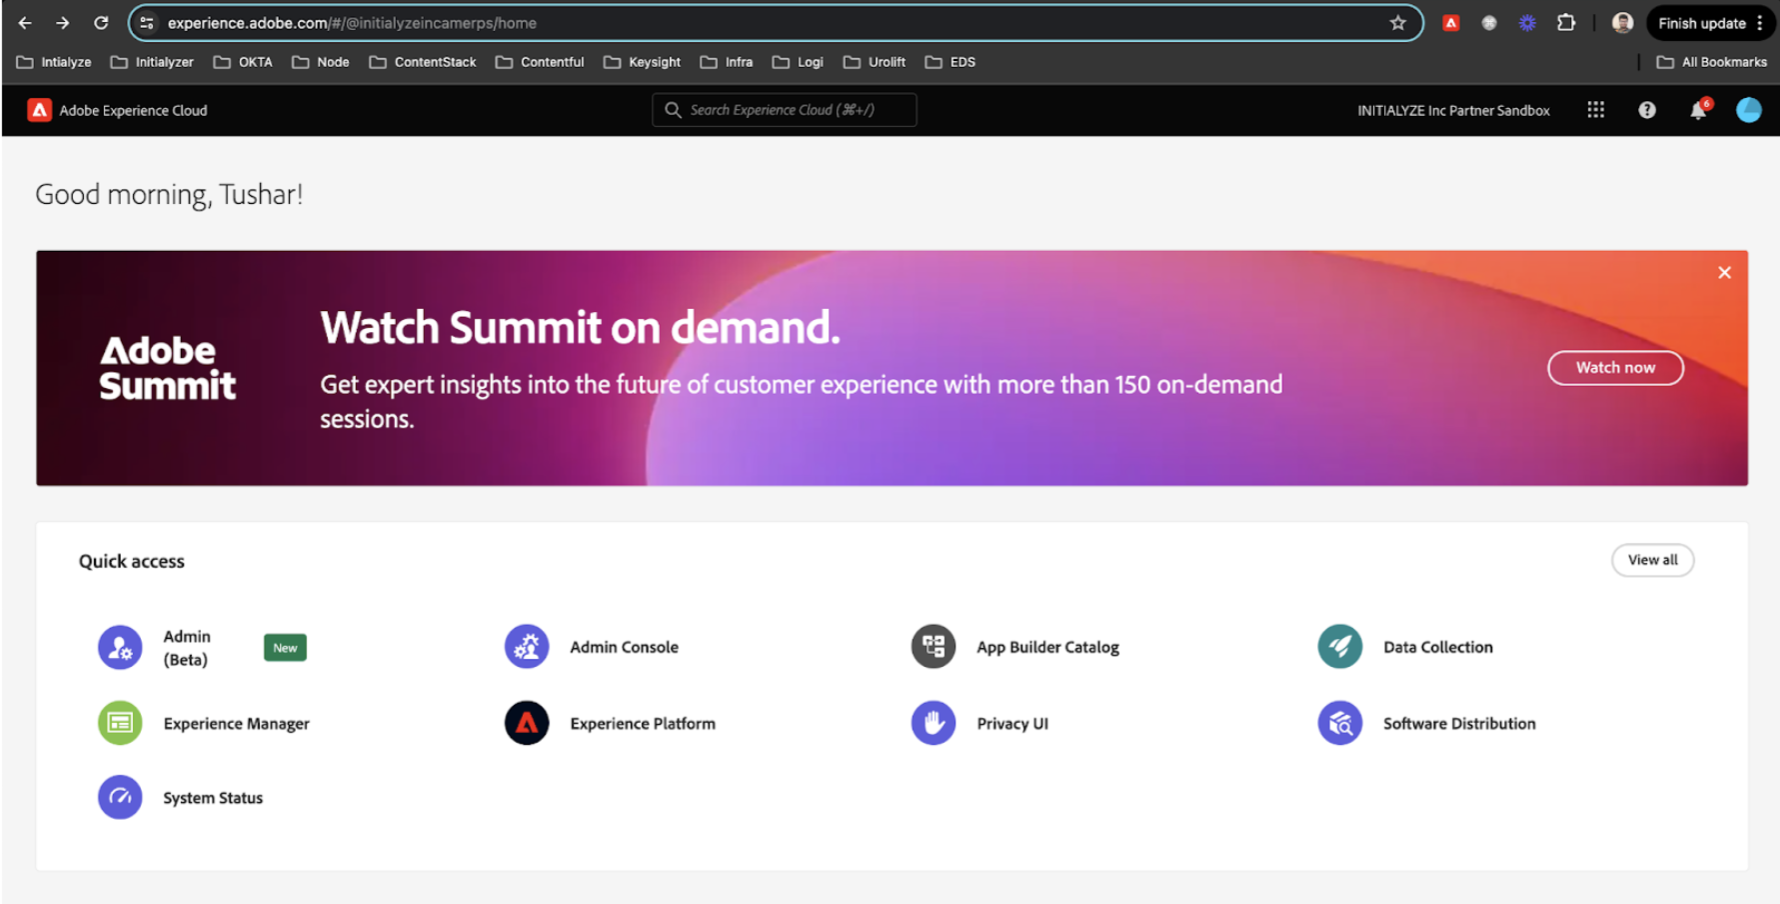Open the Initialyzer bookmarks folder
The image size is (1780, 904).
152,62
